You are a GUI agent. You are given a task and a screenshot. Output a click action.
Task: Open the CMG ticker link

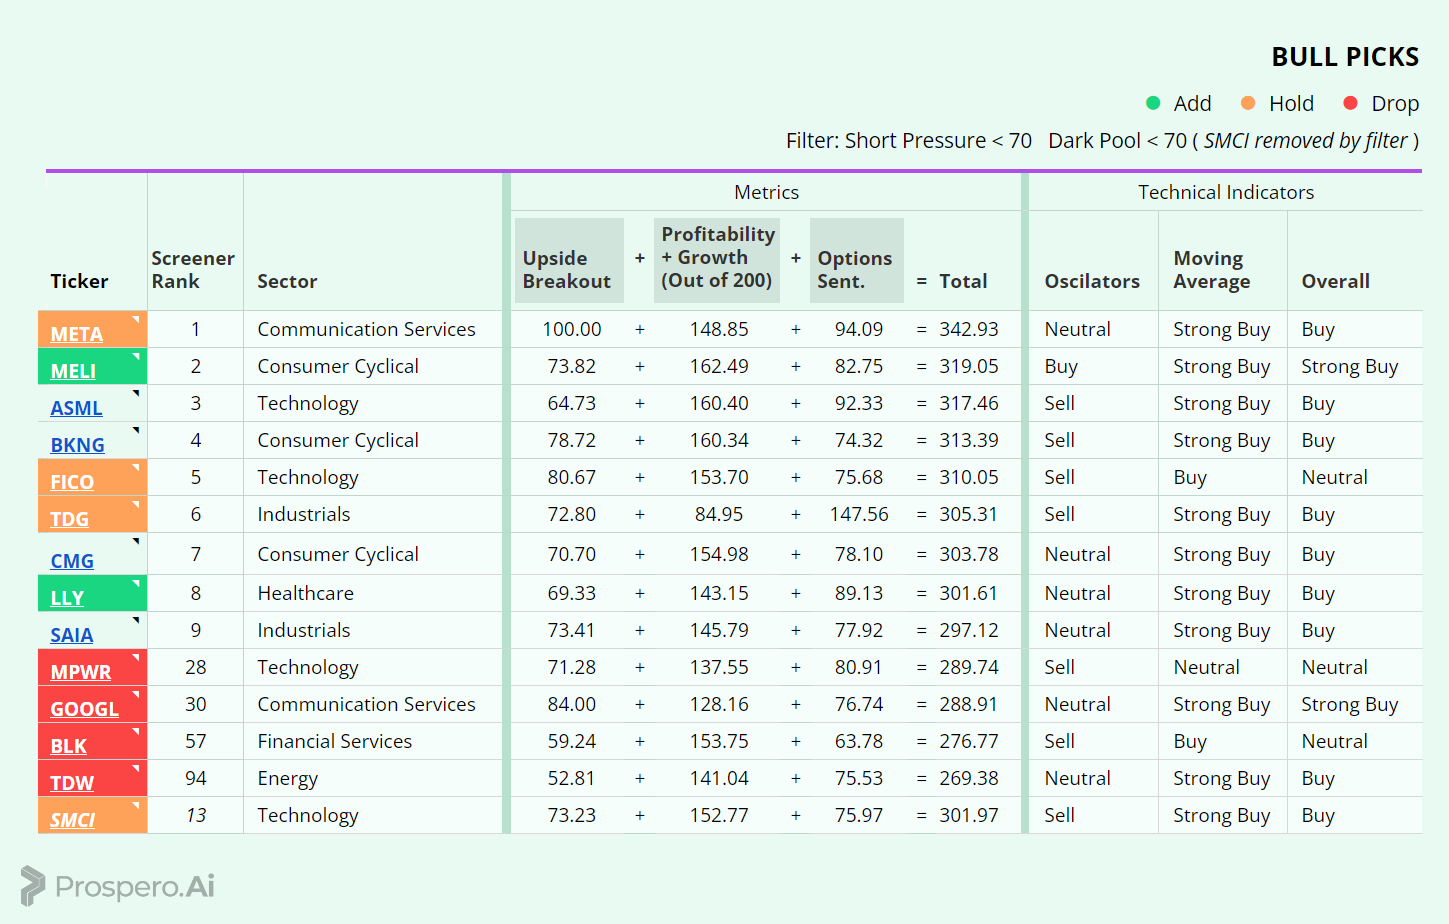coord(72,561)
